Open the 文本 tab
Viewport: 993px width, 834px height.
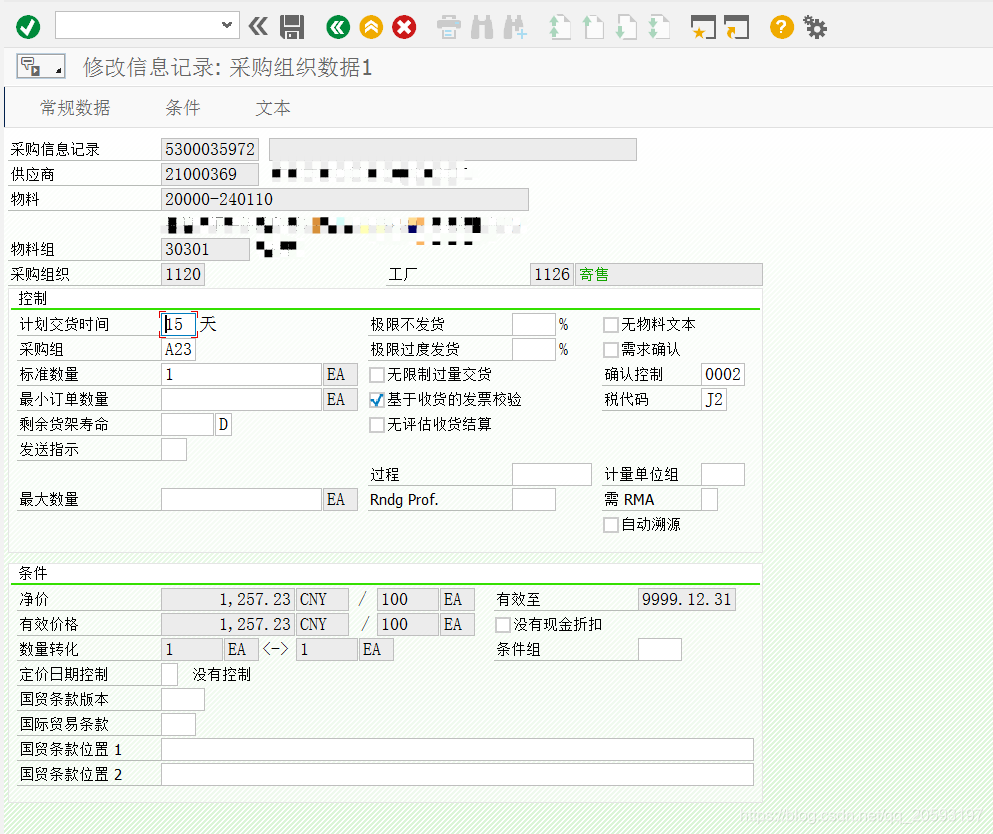(273, 108)
